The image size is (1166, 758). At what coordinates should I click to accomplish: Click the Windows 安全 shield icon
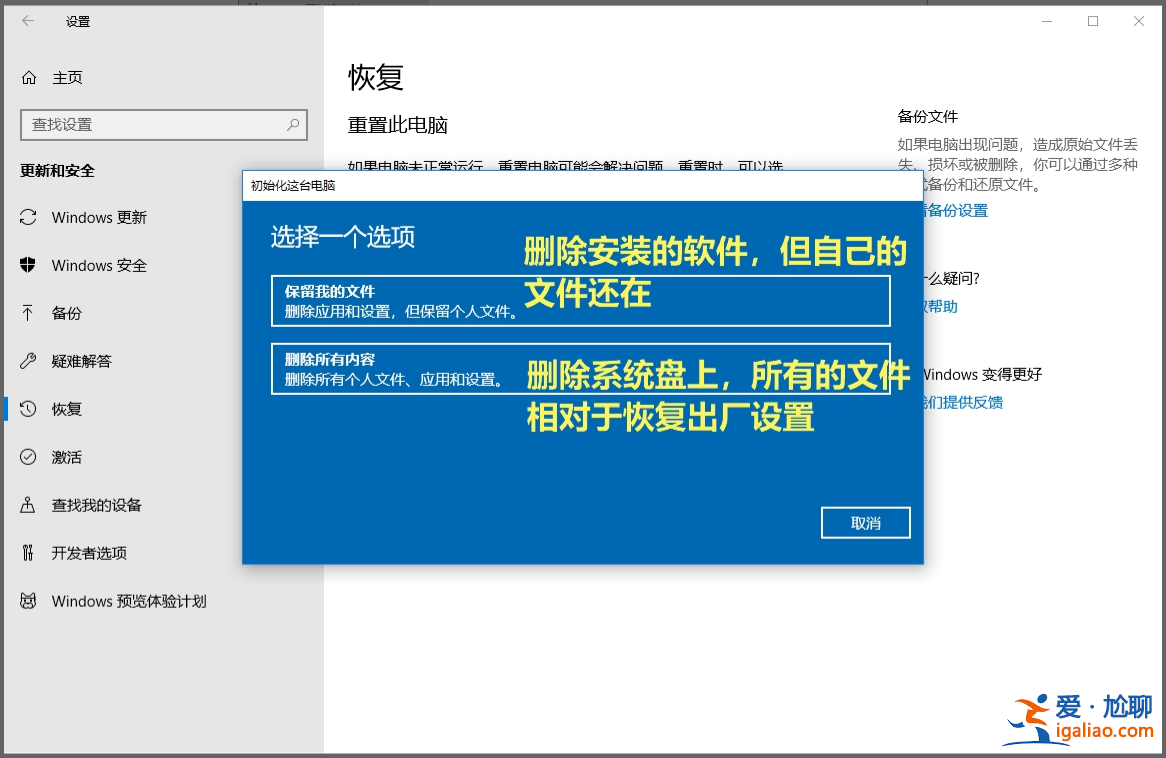click(x=29, y=265)
